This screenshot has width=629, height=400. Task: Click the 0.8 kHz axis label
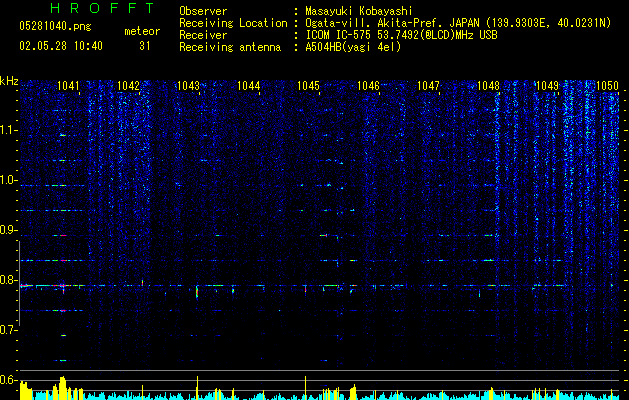pos(8,280)
